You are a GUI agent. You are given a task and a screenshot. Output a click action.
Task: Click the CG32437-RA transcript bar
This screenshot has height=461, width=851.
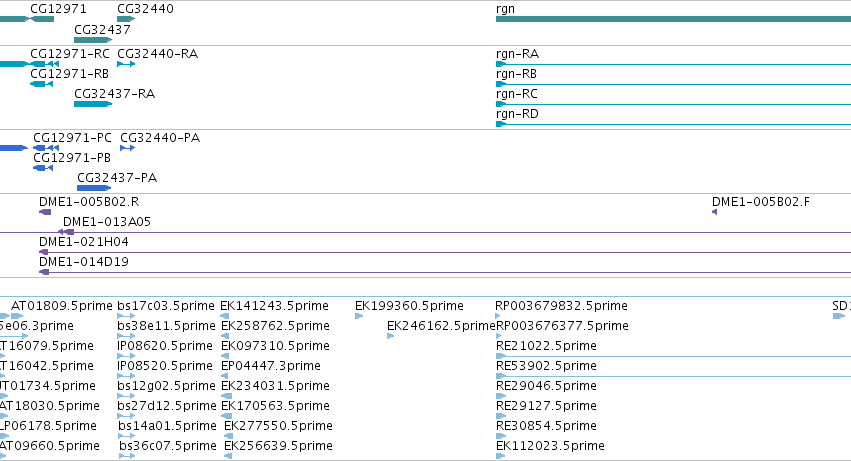click(x=93, y=104)
